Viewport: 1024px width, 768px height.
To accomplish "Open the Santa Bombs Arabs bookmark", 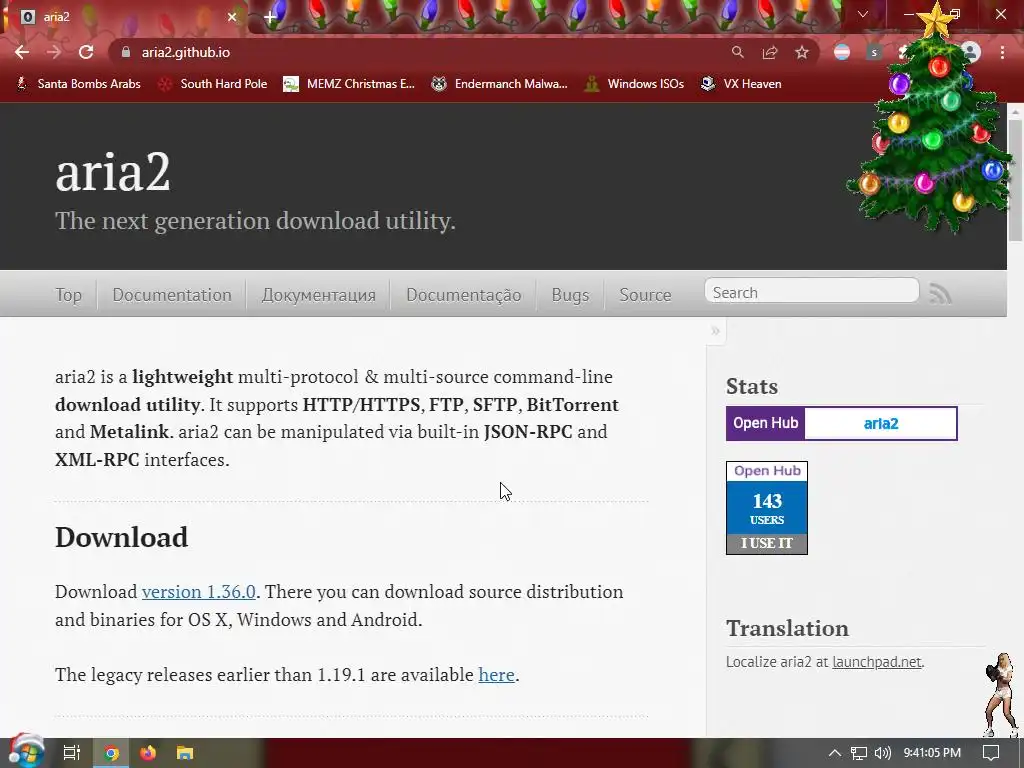I will 78,84.
